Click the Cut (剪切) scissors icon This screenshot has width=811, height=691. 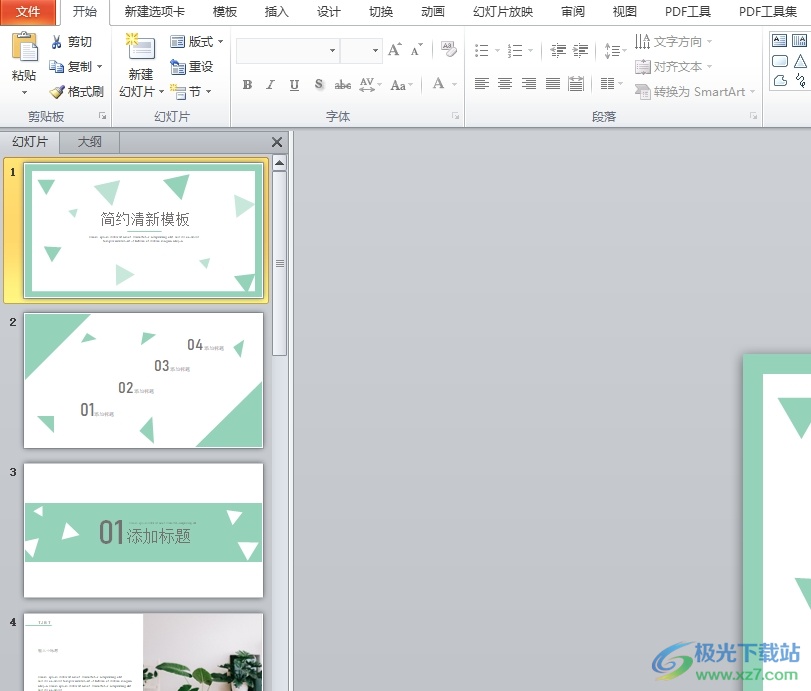57,42
